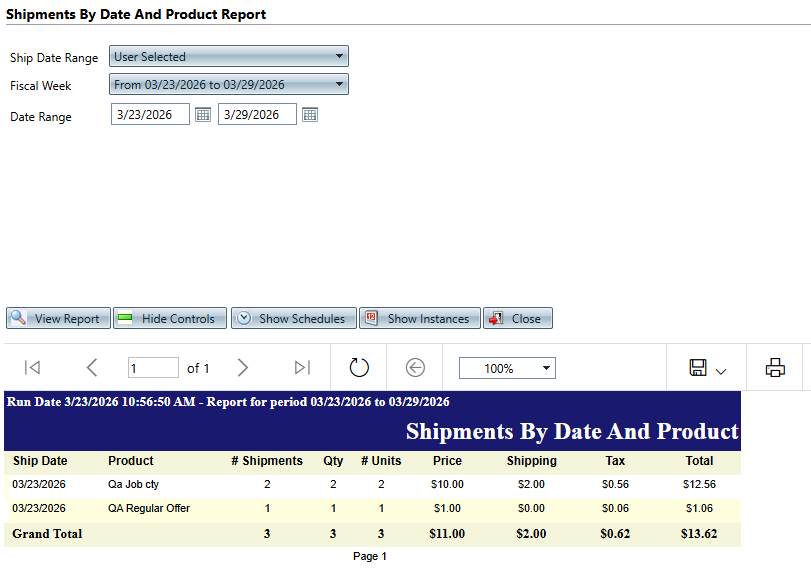
Task: Click Show Schedules button
Action: point(293,318)
